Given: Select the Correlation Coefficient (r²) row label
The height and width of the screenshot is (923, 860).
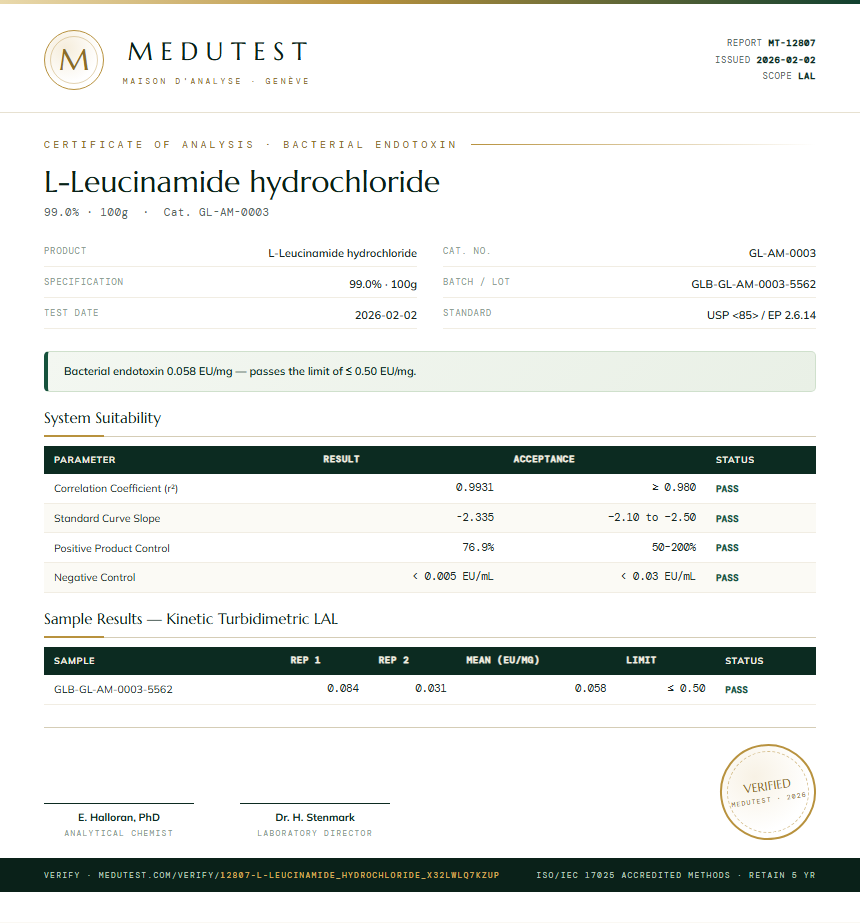Looking at the screenshot, I should point(116,489).
